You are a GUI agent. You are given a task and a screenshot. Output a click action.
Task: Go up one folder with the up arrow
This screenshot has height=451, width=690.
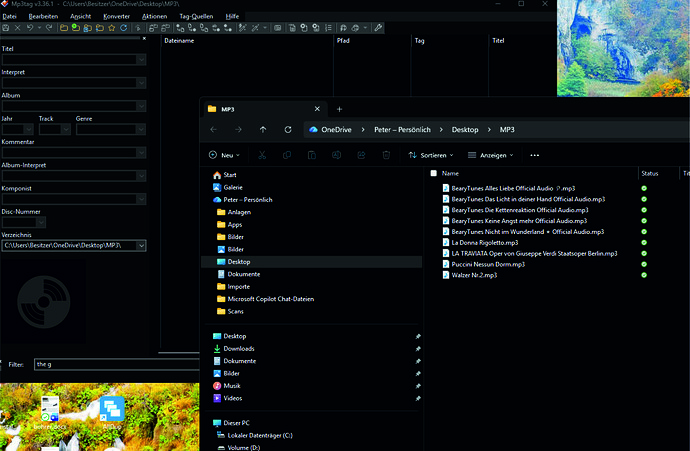263,129
